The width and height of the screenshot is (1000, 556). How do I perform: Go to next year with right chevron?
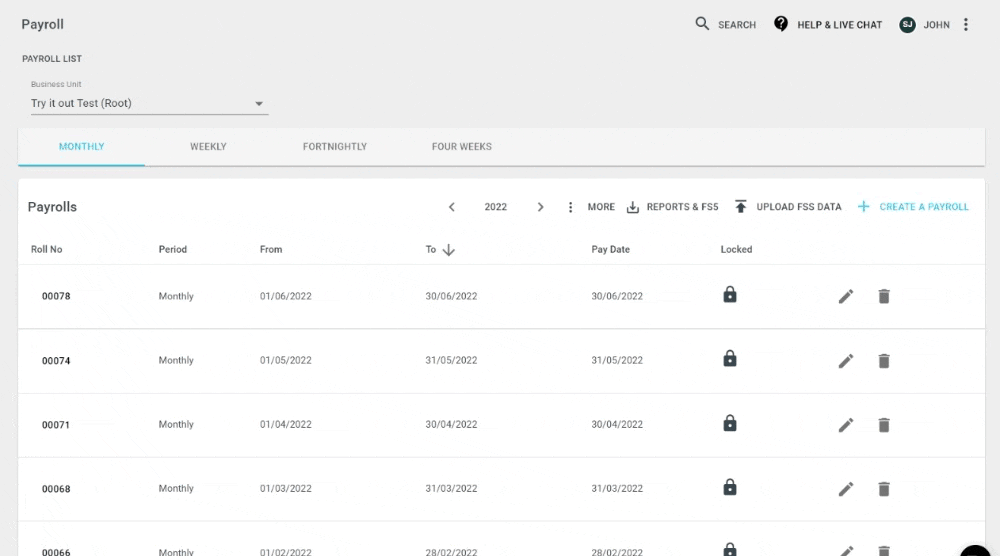tap(540, 207)
